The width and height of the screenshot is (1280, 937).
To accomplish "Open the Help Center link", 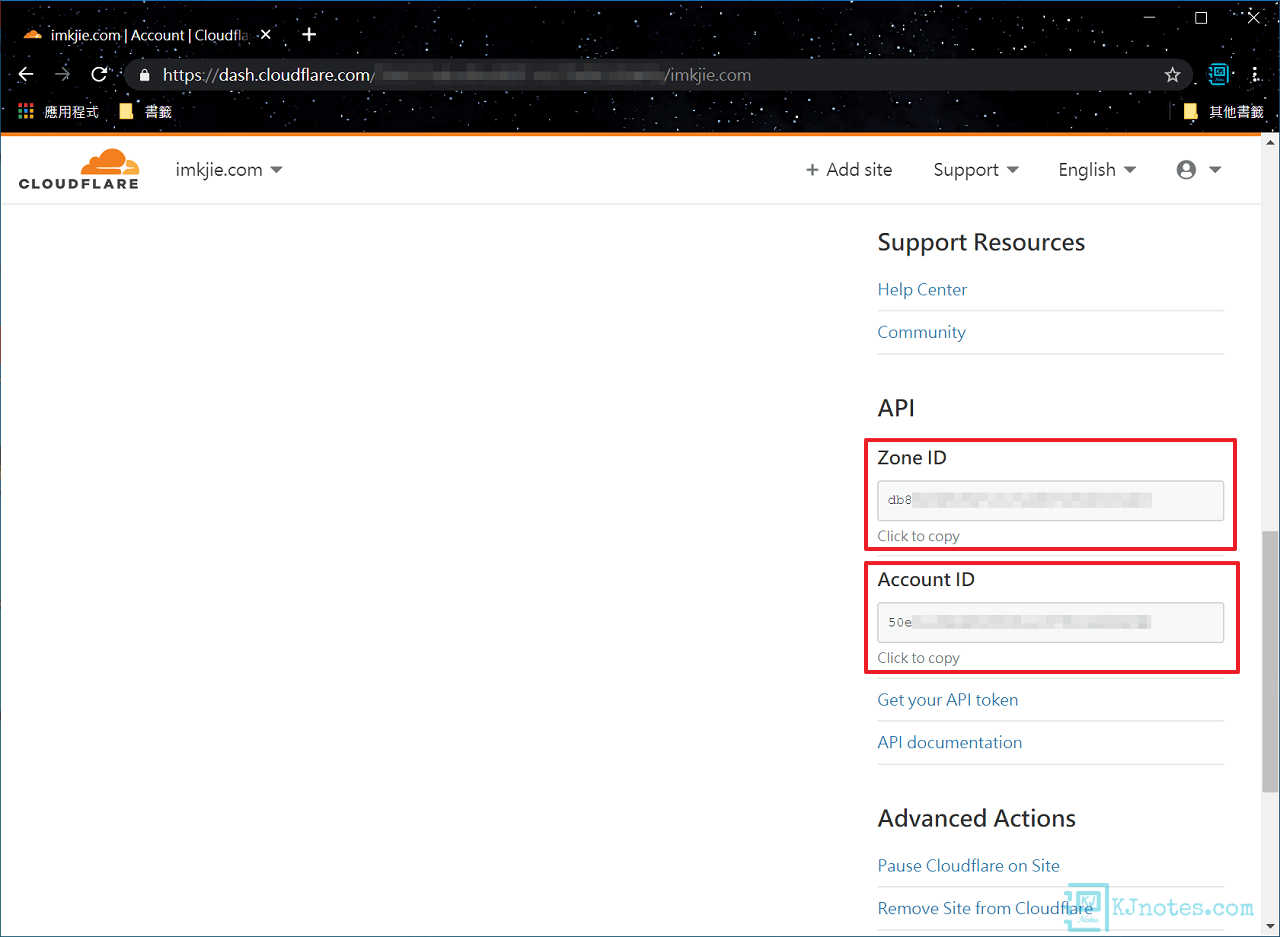I will [922, 289].
